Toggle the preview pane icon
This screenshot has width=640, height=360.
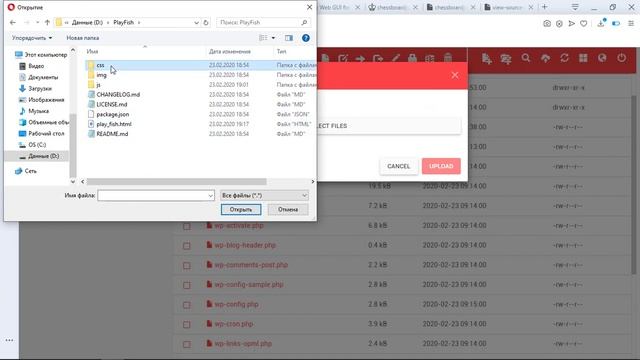click(x=289, y=38)
